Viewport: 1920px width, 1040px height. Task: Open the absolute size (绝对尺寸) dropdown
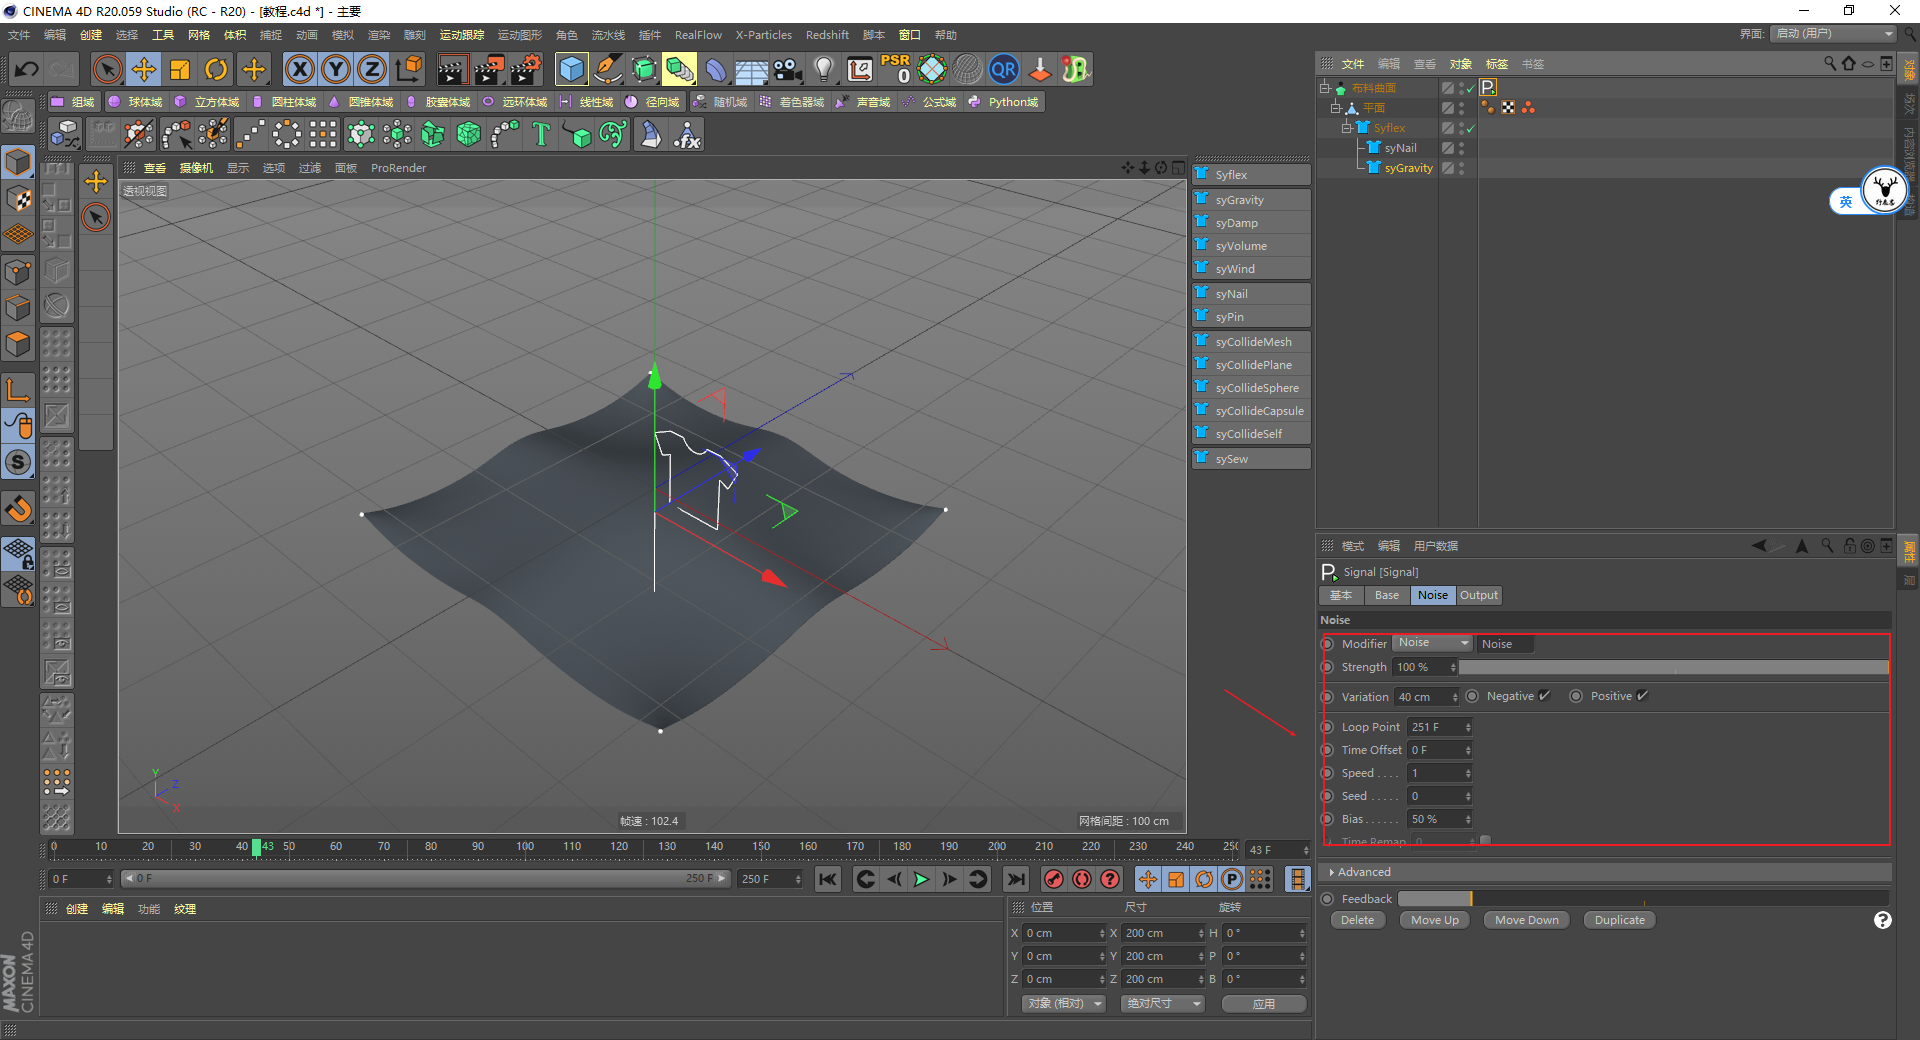pyautogui.click(x=1161, y=1003)
